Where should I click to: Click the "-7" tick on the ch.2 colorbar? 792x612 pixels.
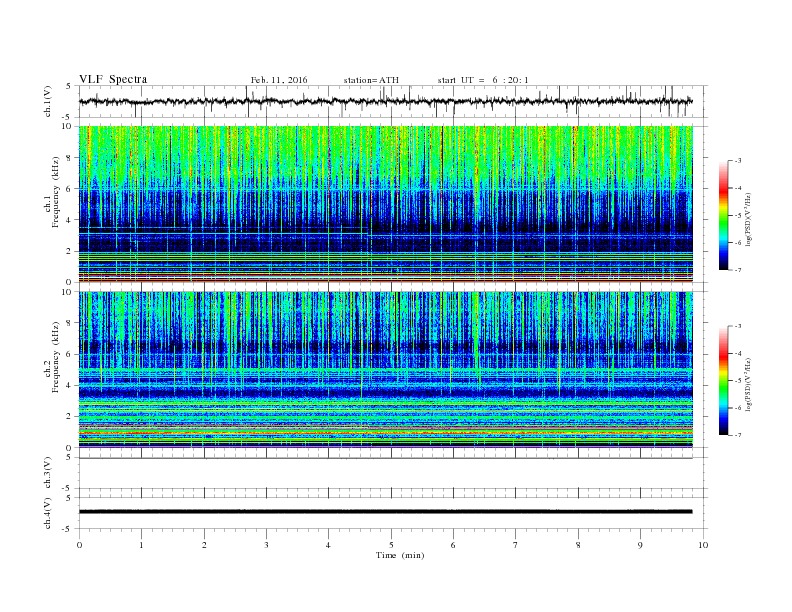point(737,435)
